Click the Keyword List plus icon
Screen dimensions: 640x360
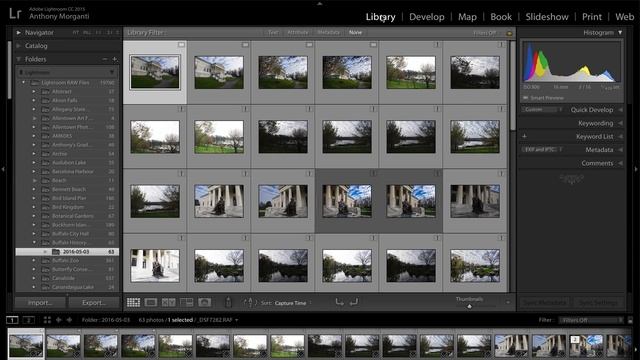[x=524, y=136]
